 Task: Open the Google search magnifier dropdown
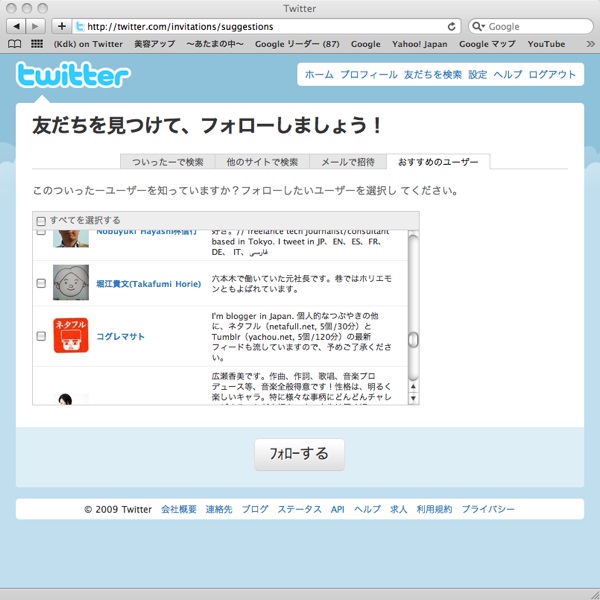(x=478, y=26)
